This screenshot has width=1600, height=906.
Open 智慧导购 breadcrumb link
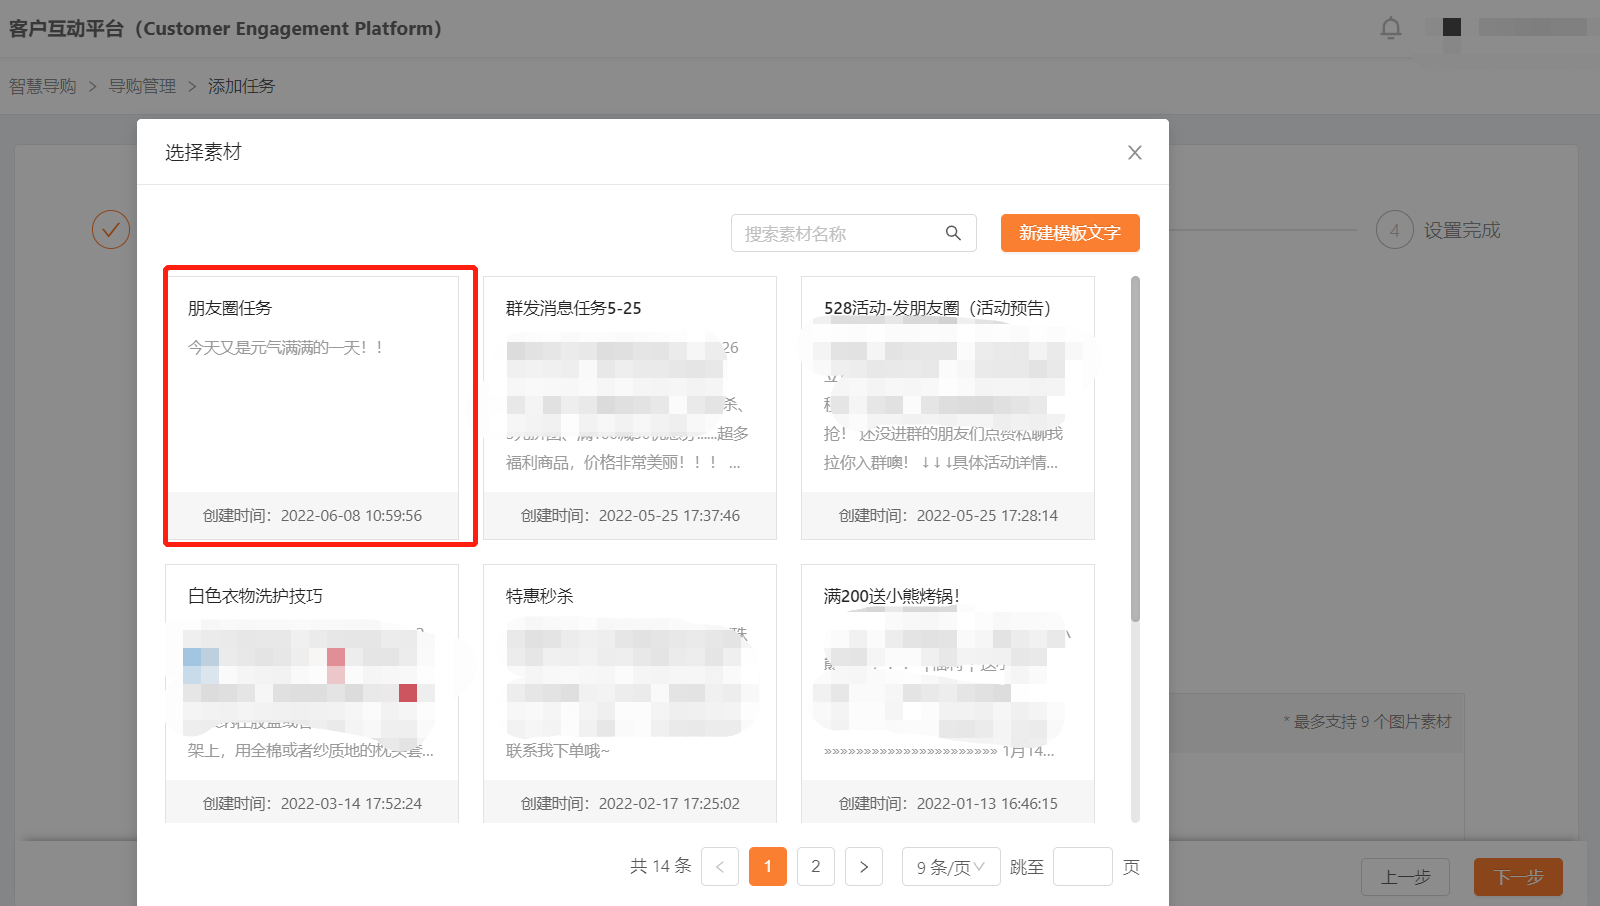point(43,86)
